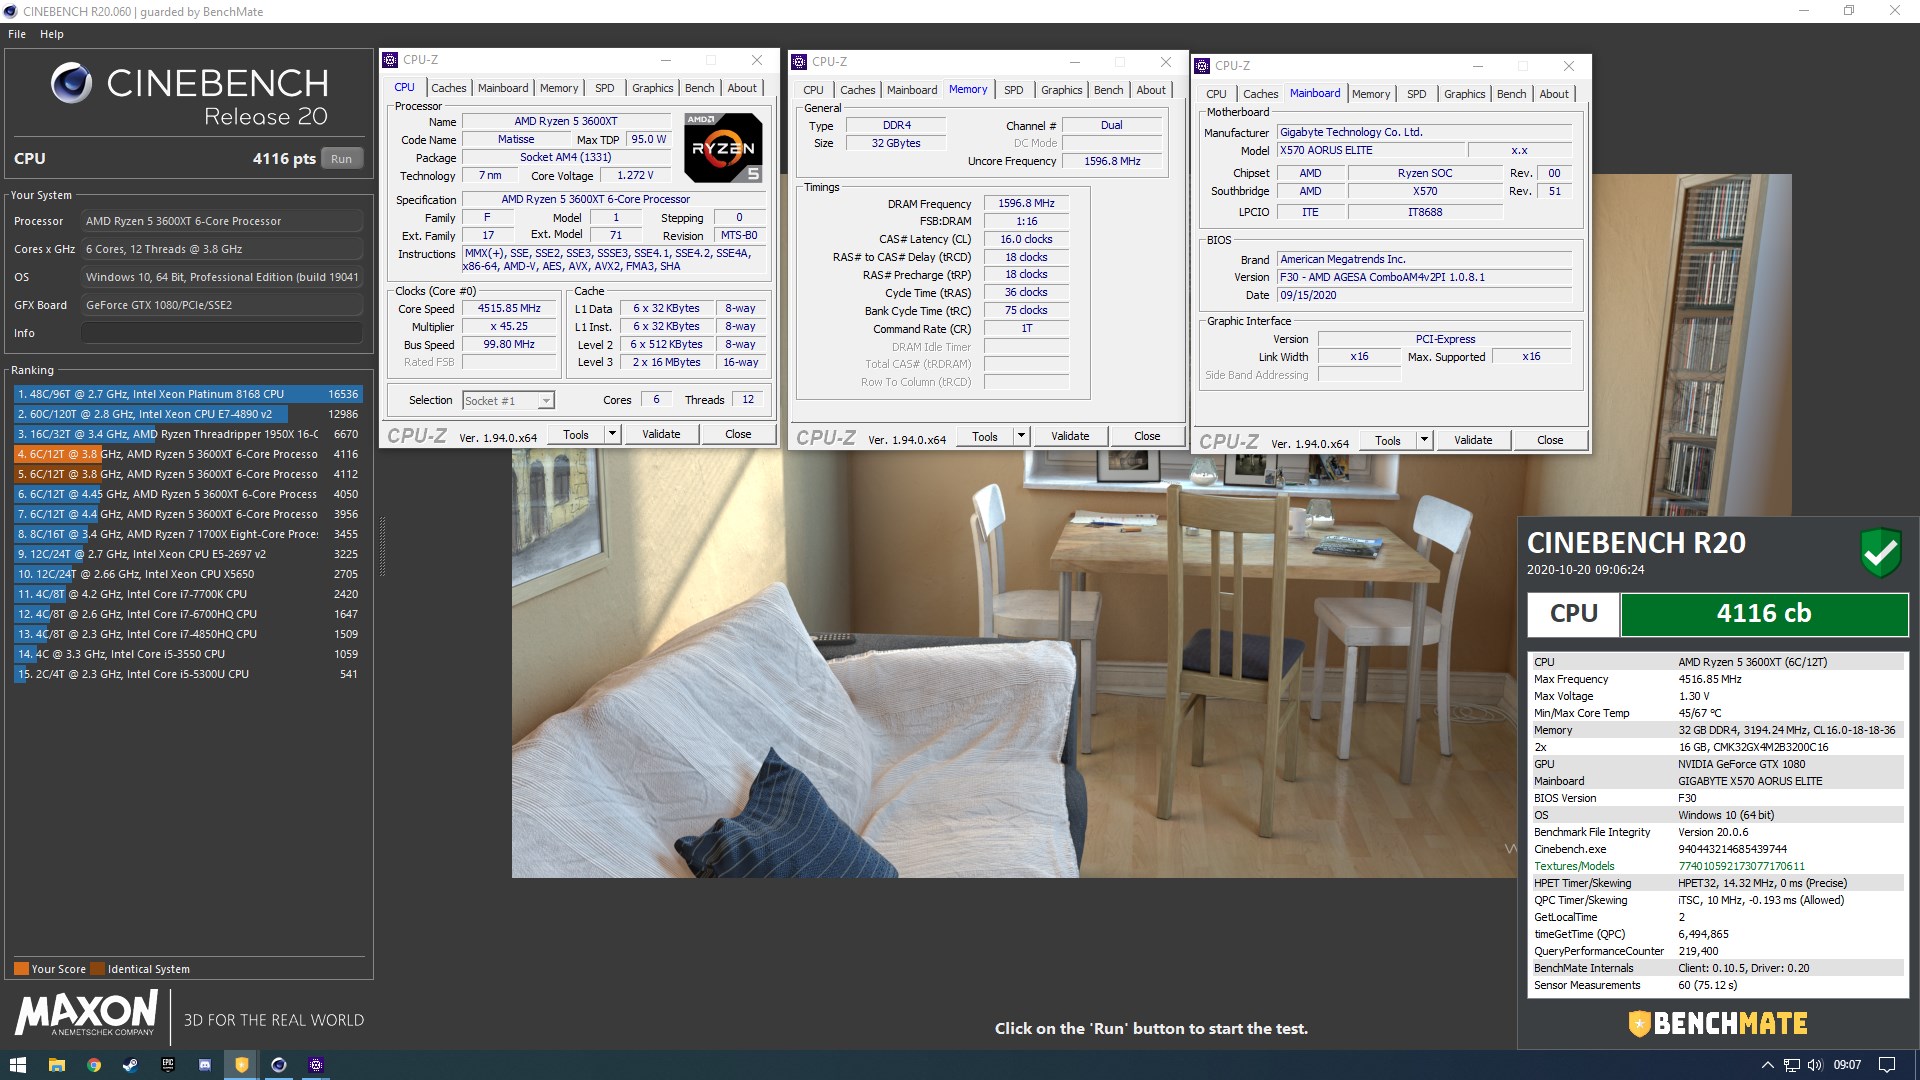The width and height of the screenshot is (1920, 1080).
Task: Open Discord from the taskbar
Action: coord(204,1065)
